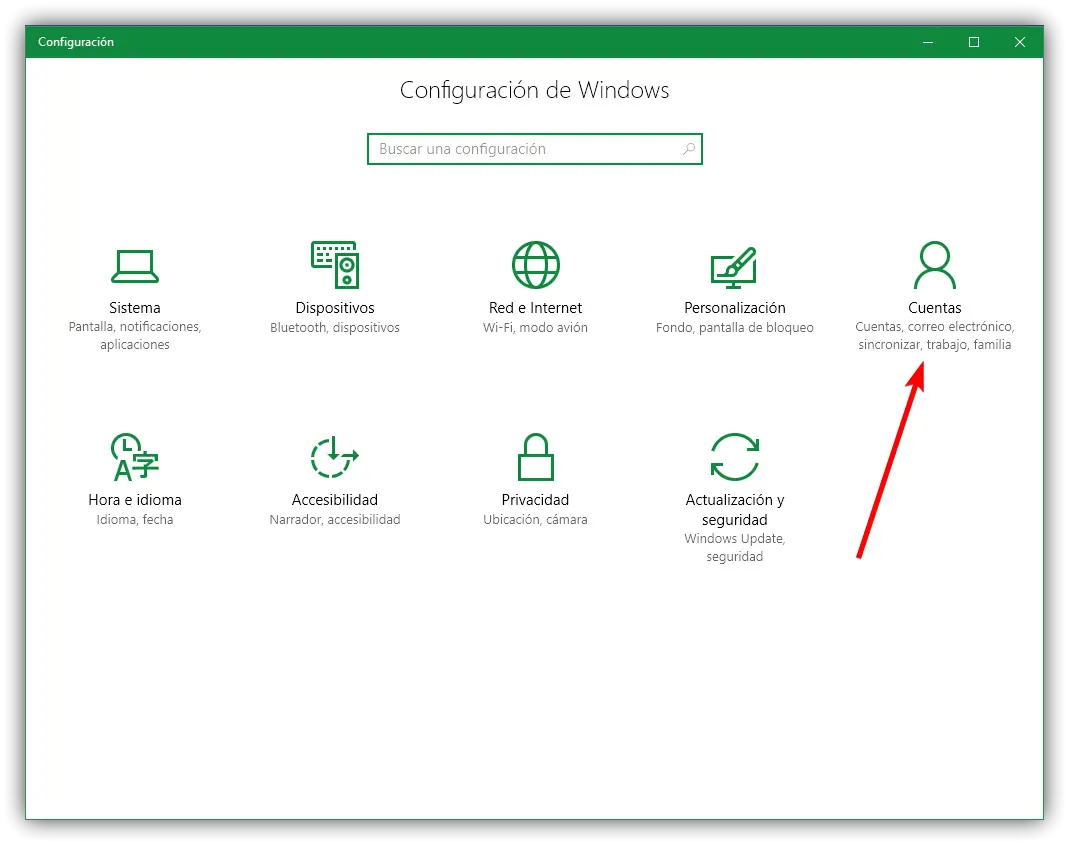Click the Accesibilidad label
Screen dimensions: 1069x845
click(335, 500)
